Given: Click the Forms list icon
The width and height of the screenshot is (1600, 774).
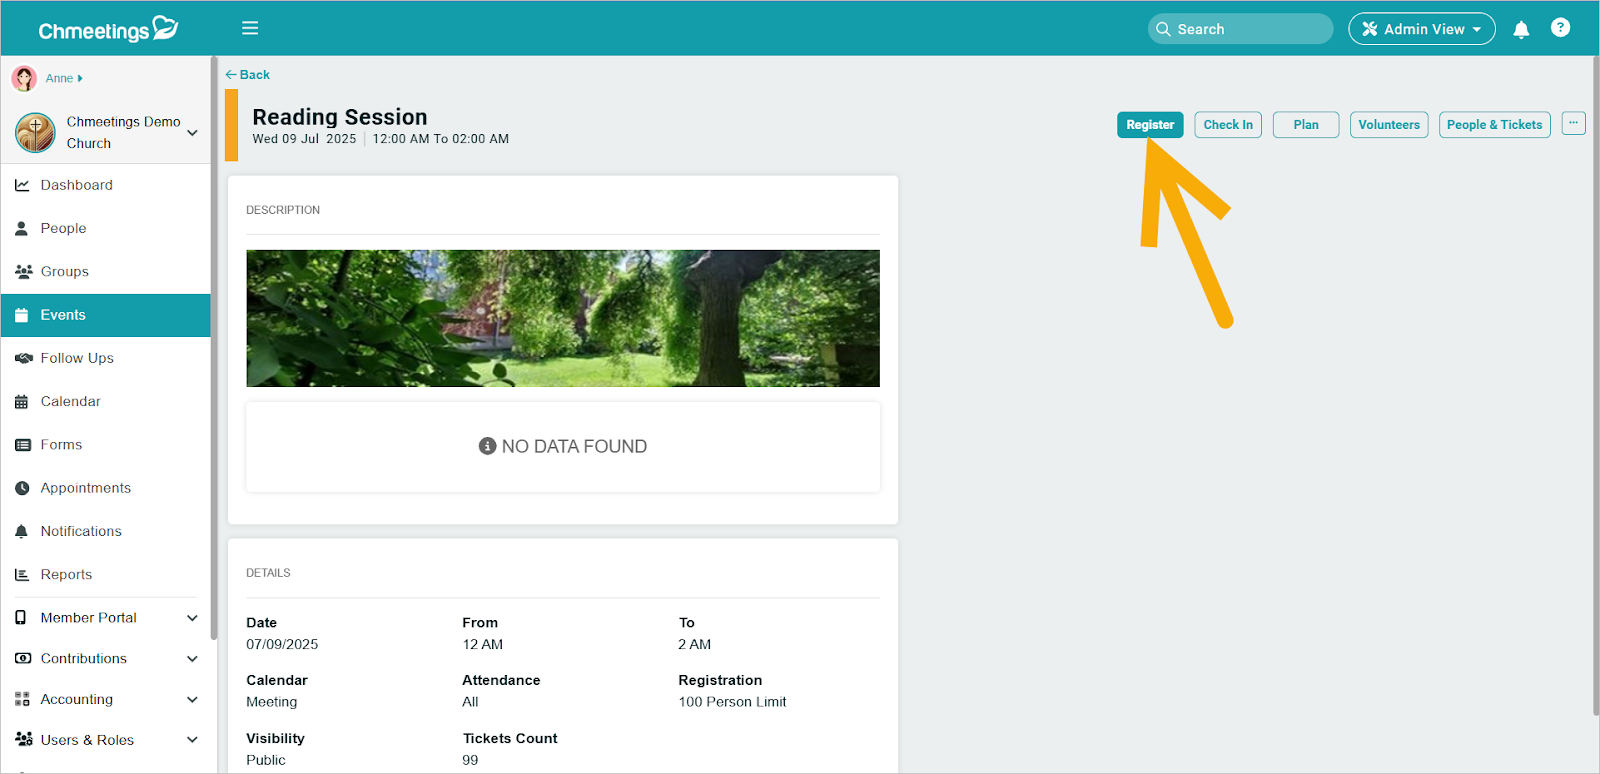Looking at the screenshot, I should (22, 445).
